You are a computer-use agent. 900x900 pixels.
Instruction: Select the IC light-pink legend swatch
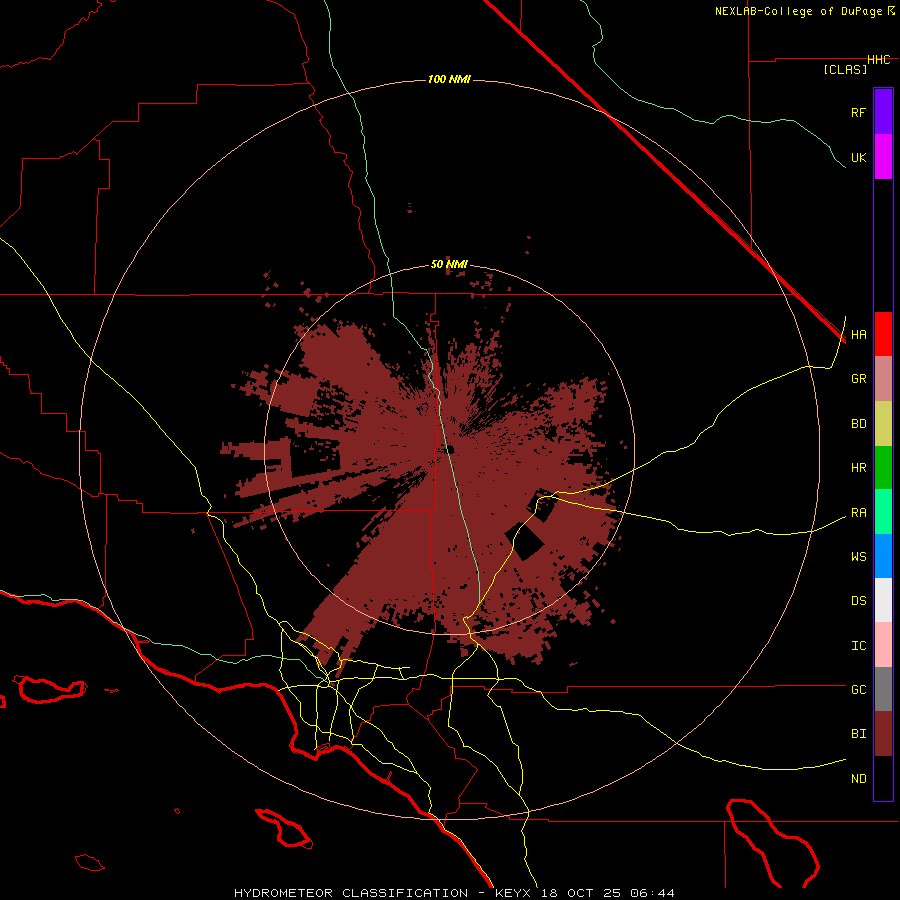click(x=883, y=645)
